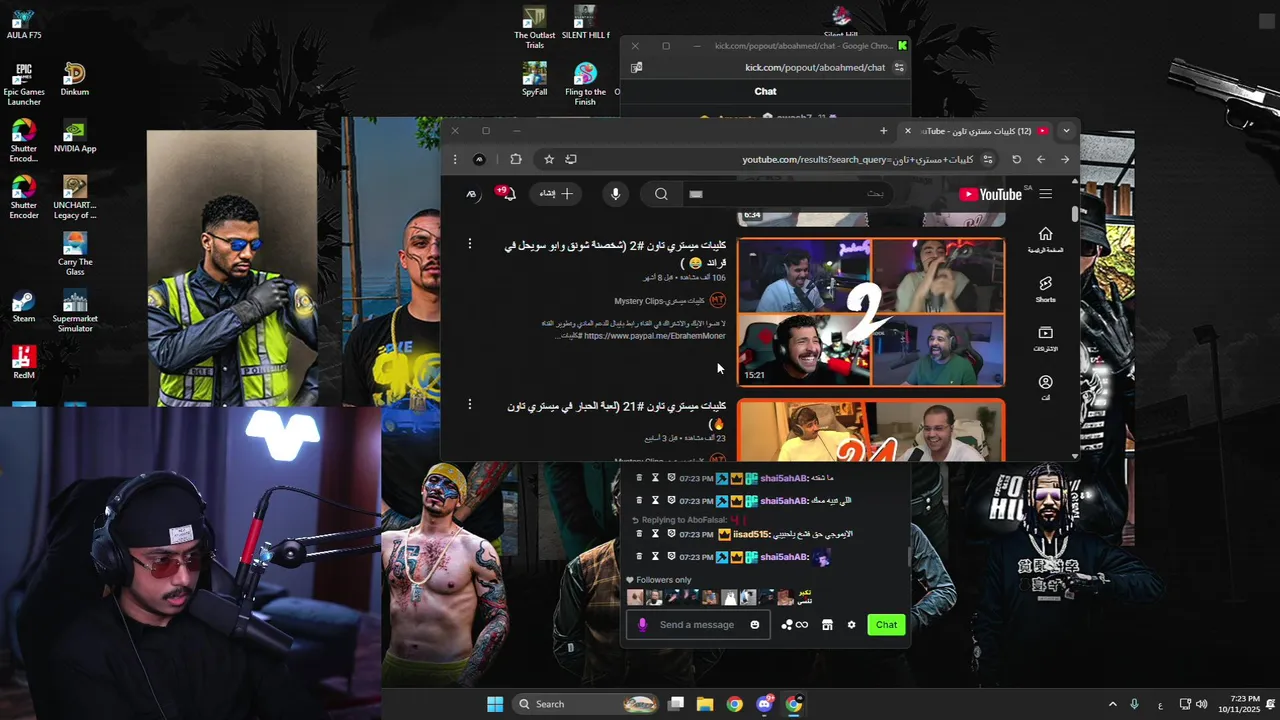Image resolution: width=1280 pixels, height=720 pixels.
Task: Open the media control icon beside bookmark star
Action: pos(571,159)
